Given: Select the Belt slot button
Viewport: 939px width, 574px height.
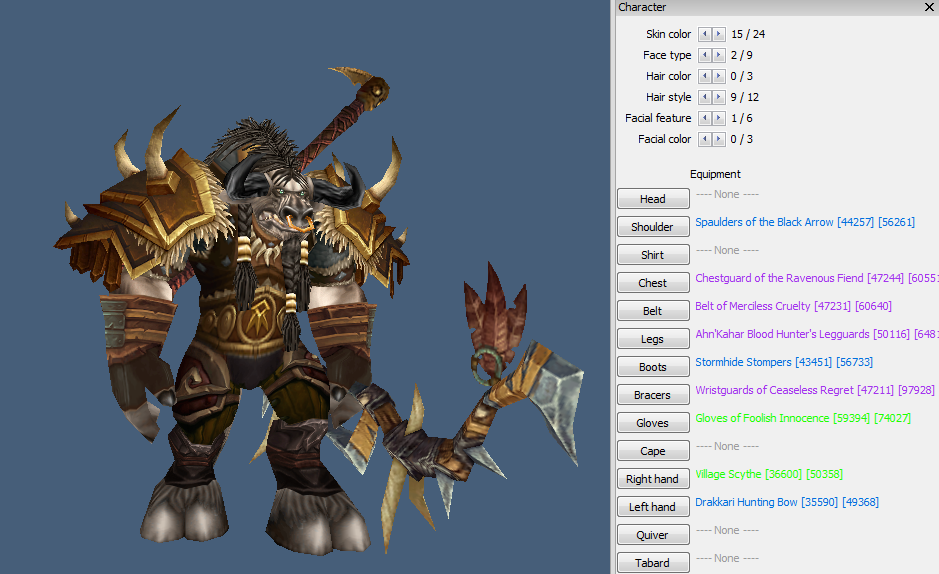Looking at the screenshot, I should tap(653, 311).
